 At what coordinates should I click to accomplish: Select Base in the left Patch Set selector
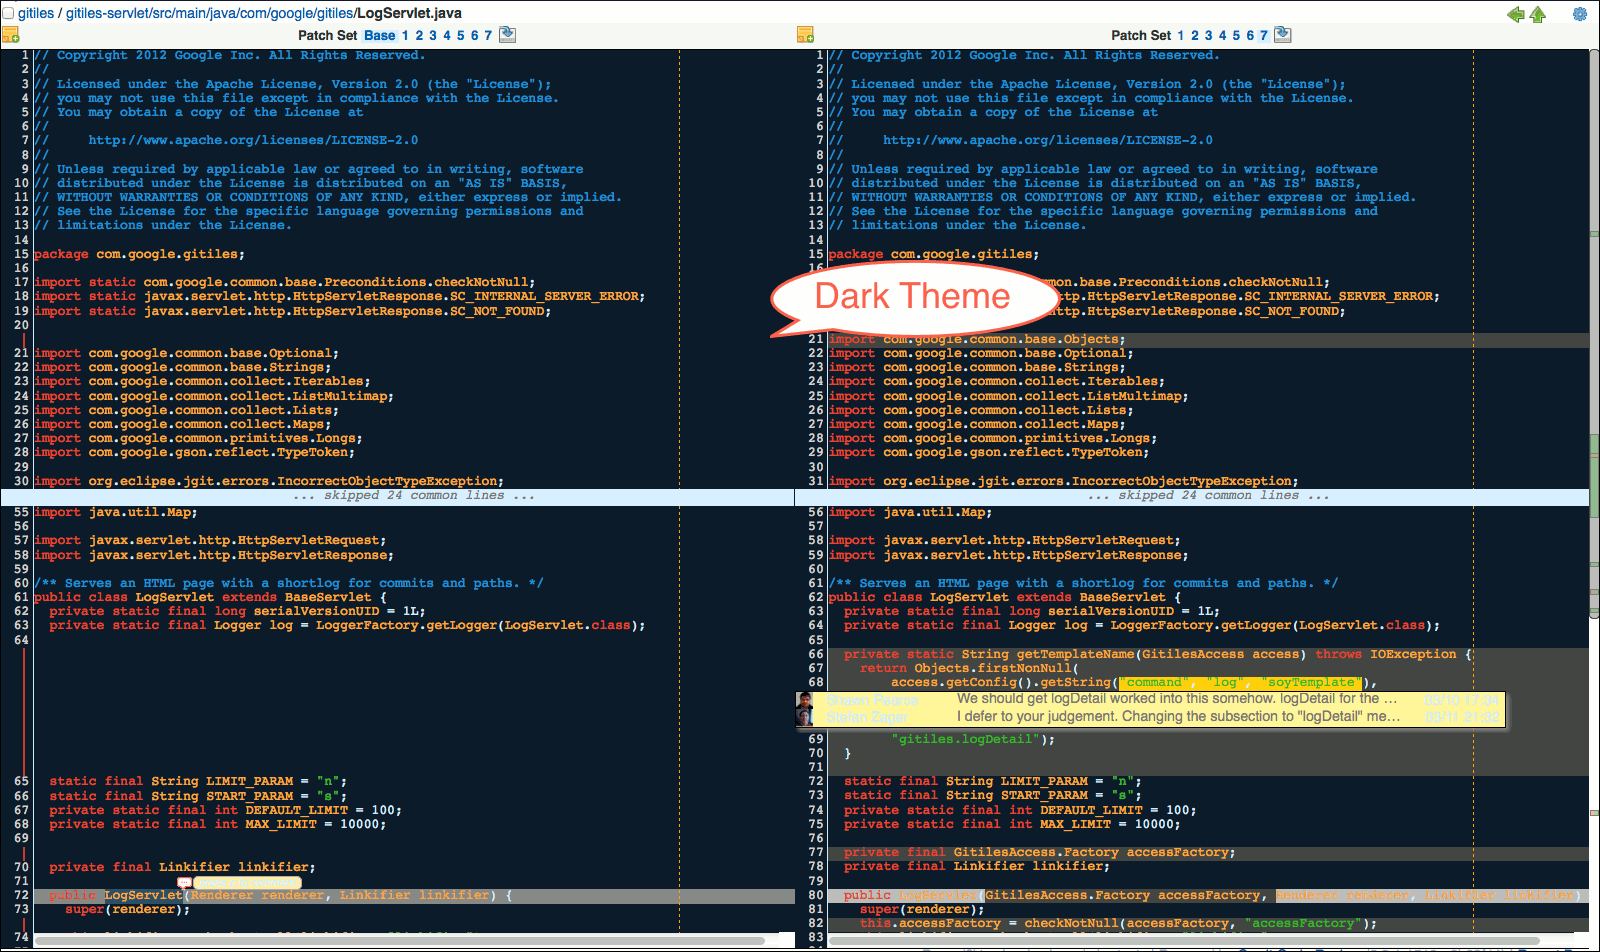[378, 33]
